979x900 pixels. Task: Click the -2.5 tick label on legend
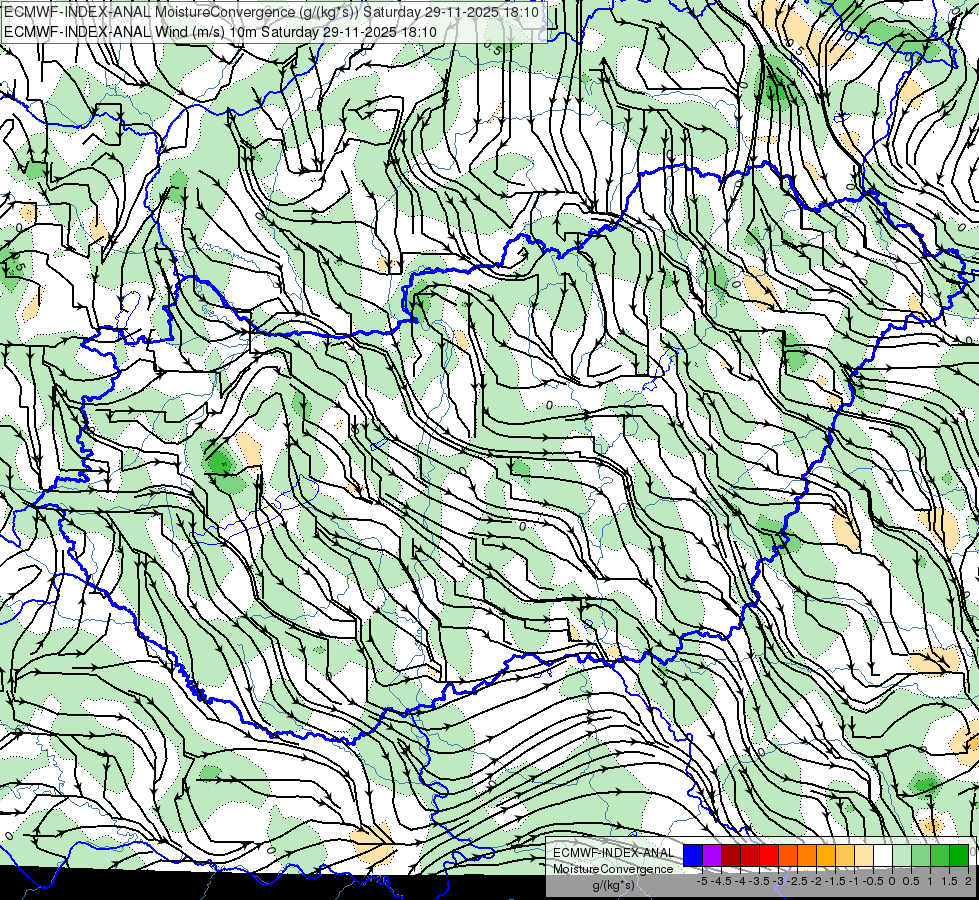click(797, 881)
